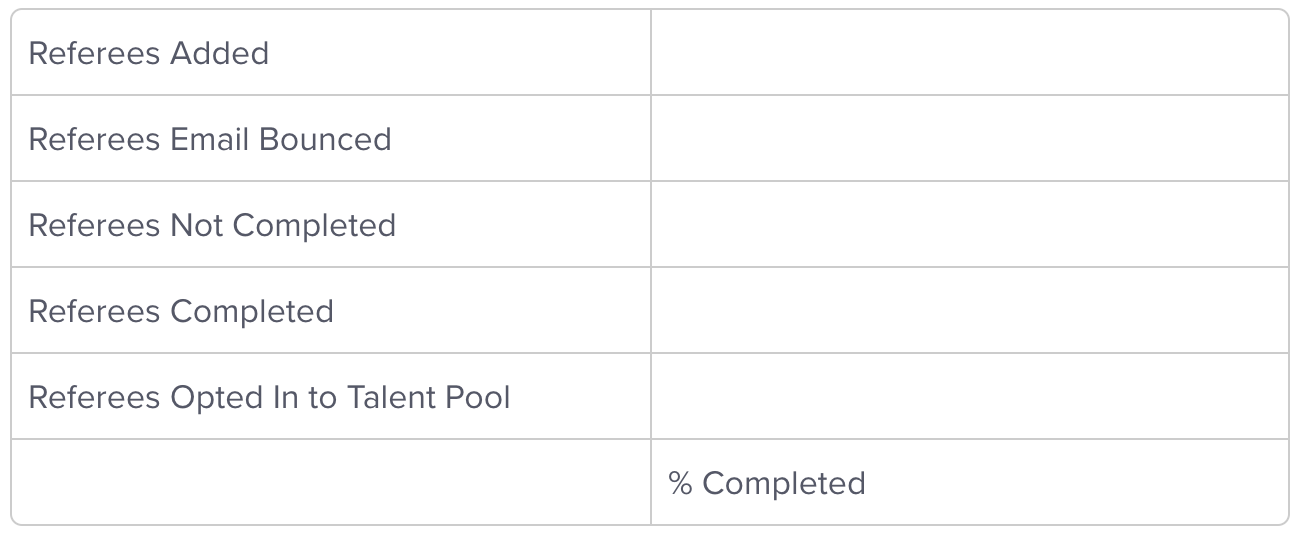Click the % Completed cell text
This screenshot has width=1306, height=544.
(x=767, y=483)
